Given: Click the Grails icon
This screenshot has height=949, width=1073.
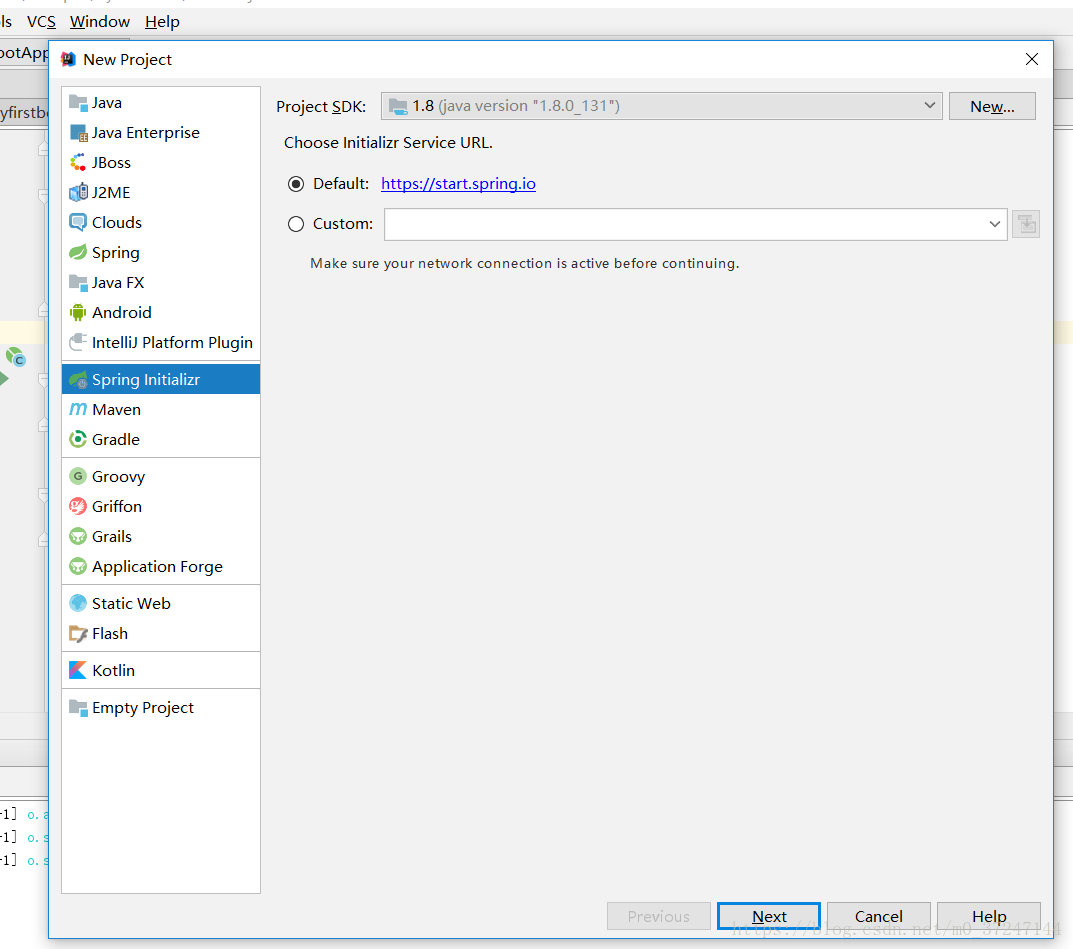Looking at the screenshot, I should coord(78,536).
